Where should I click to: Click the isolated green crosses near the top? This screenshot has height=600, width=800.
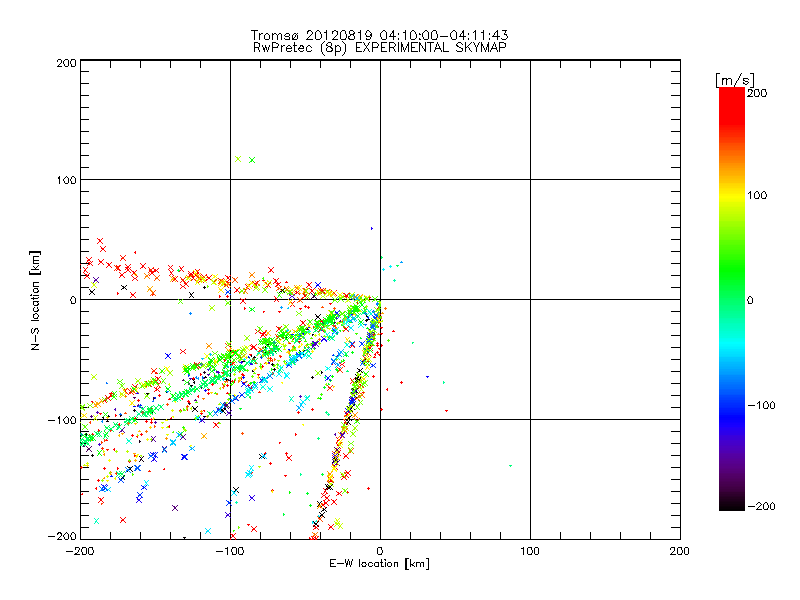click(245, 159)
